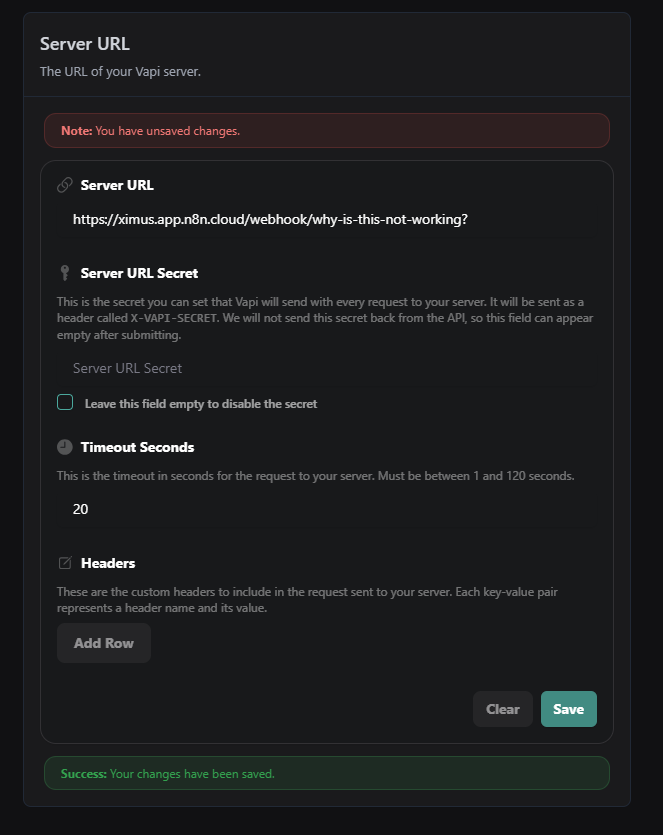Click the unsaved changes warning banner
This screenshot has height=835, width=663.
click(x=325, y=130)
